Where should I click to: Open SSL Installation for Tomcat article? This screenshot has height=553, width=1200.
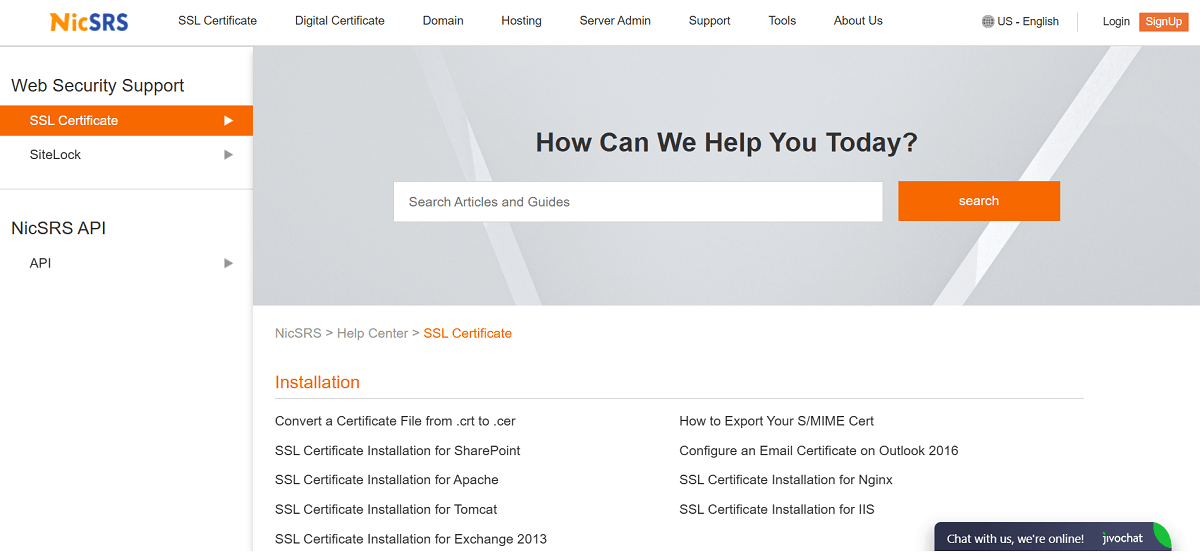386,510
